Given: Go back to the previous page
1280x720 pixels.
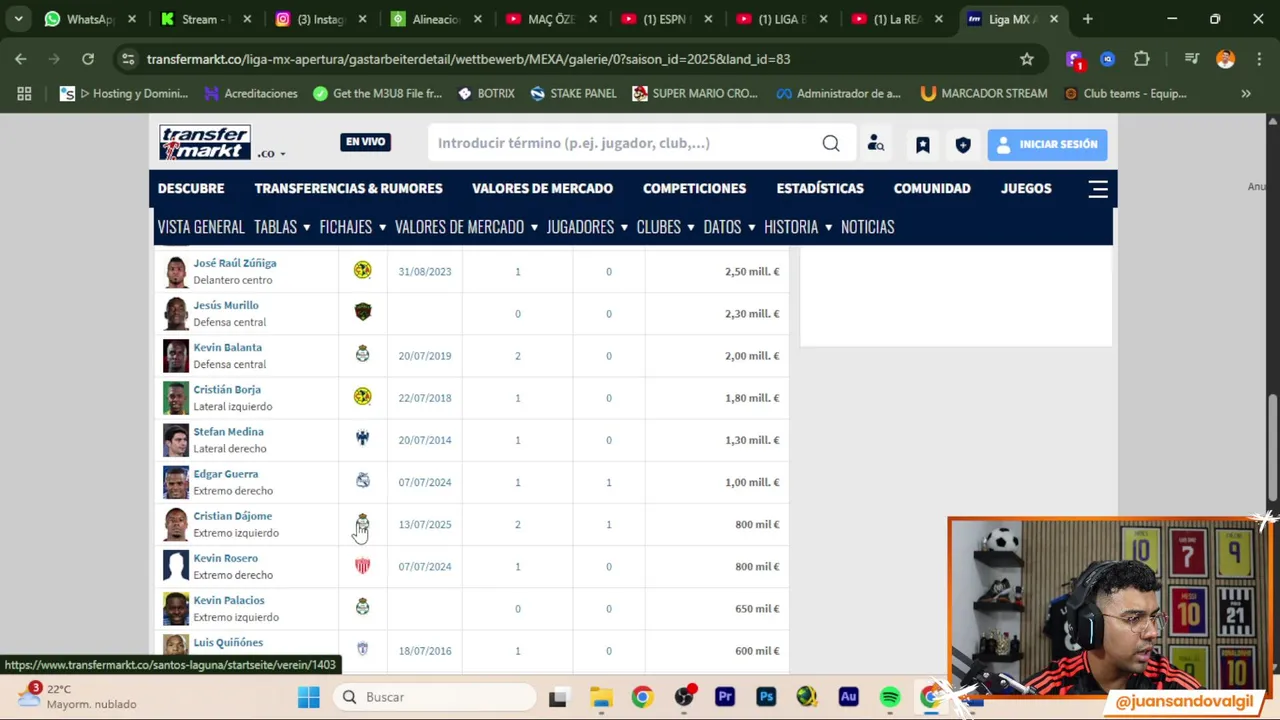Looking at the screenshot, I should coord(21,59).
